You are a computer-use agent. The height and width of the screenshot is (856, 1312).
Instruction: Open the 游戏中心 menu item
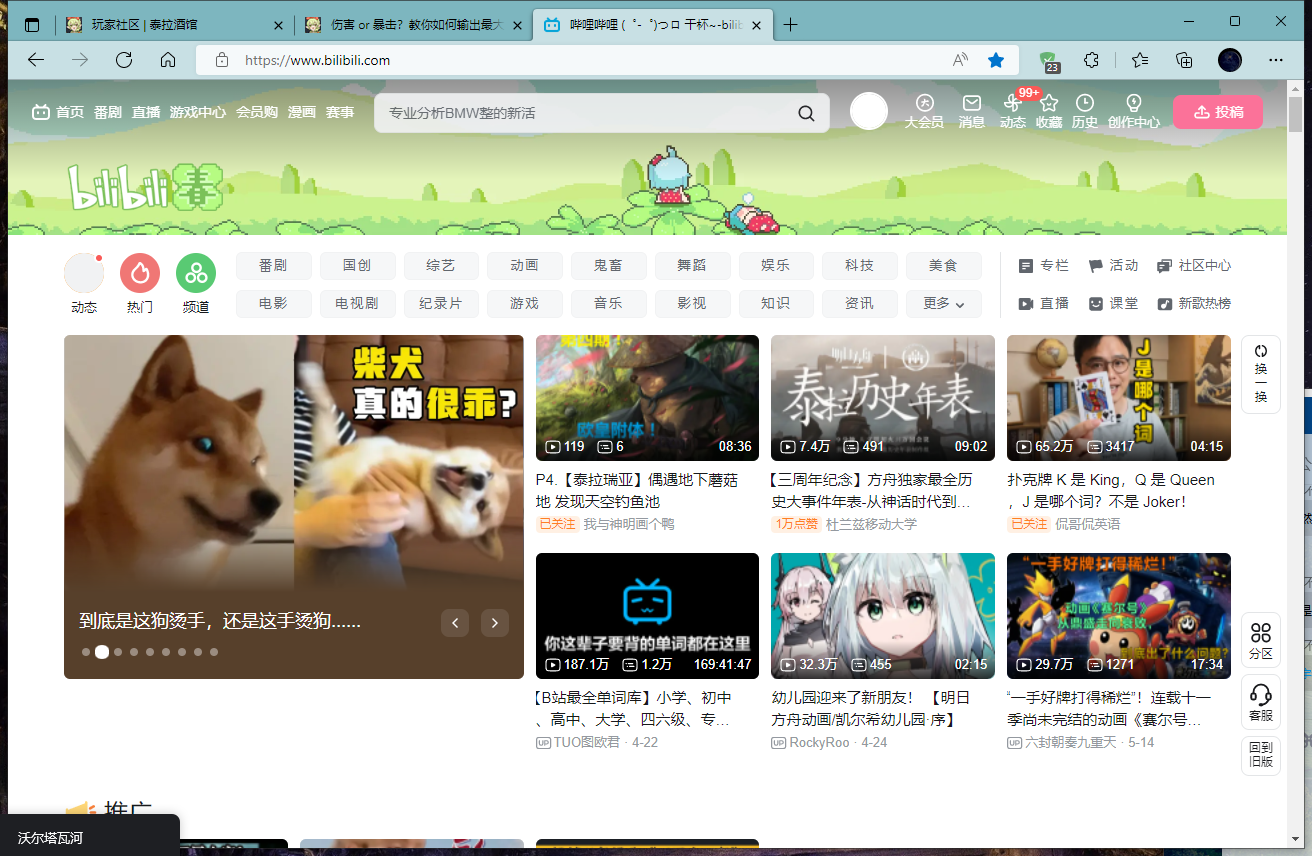click(198, 112)
